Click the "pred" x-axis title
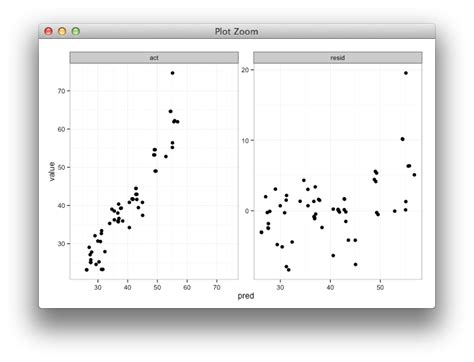The width and height of the screenshot is (474, 362). click(246, 296)
